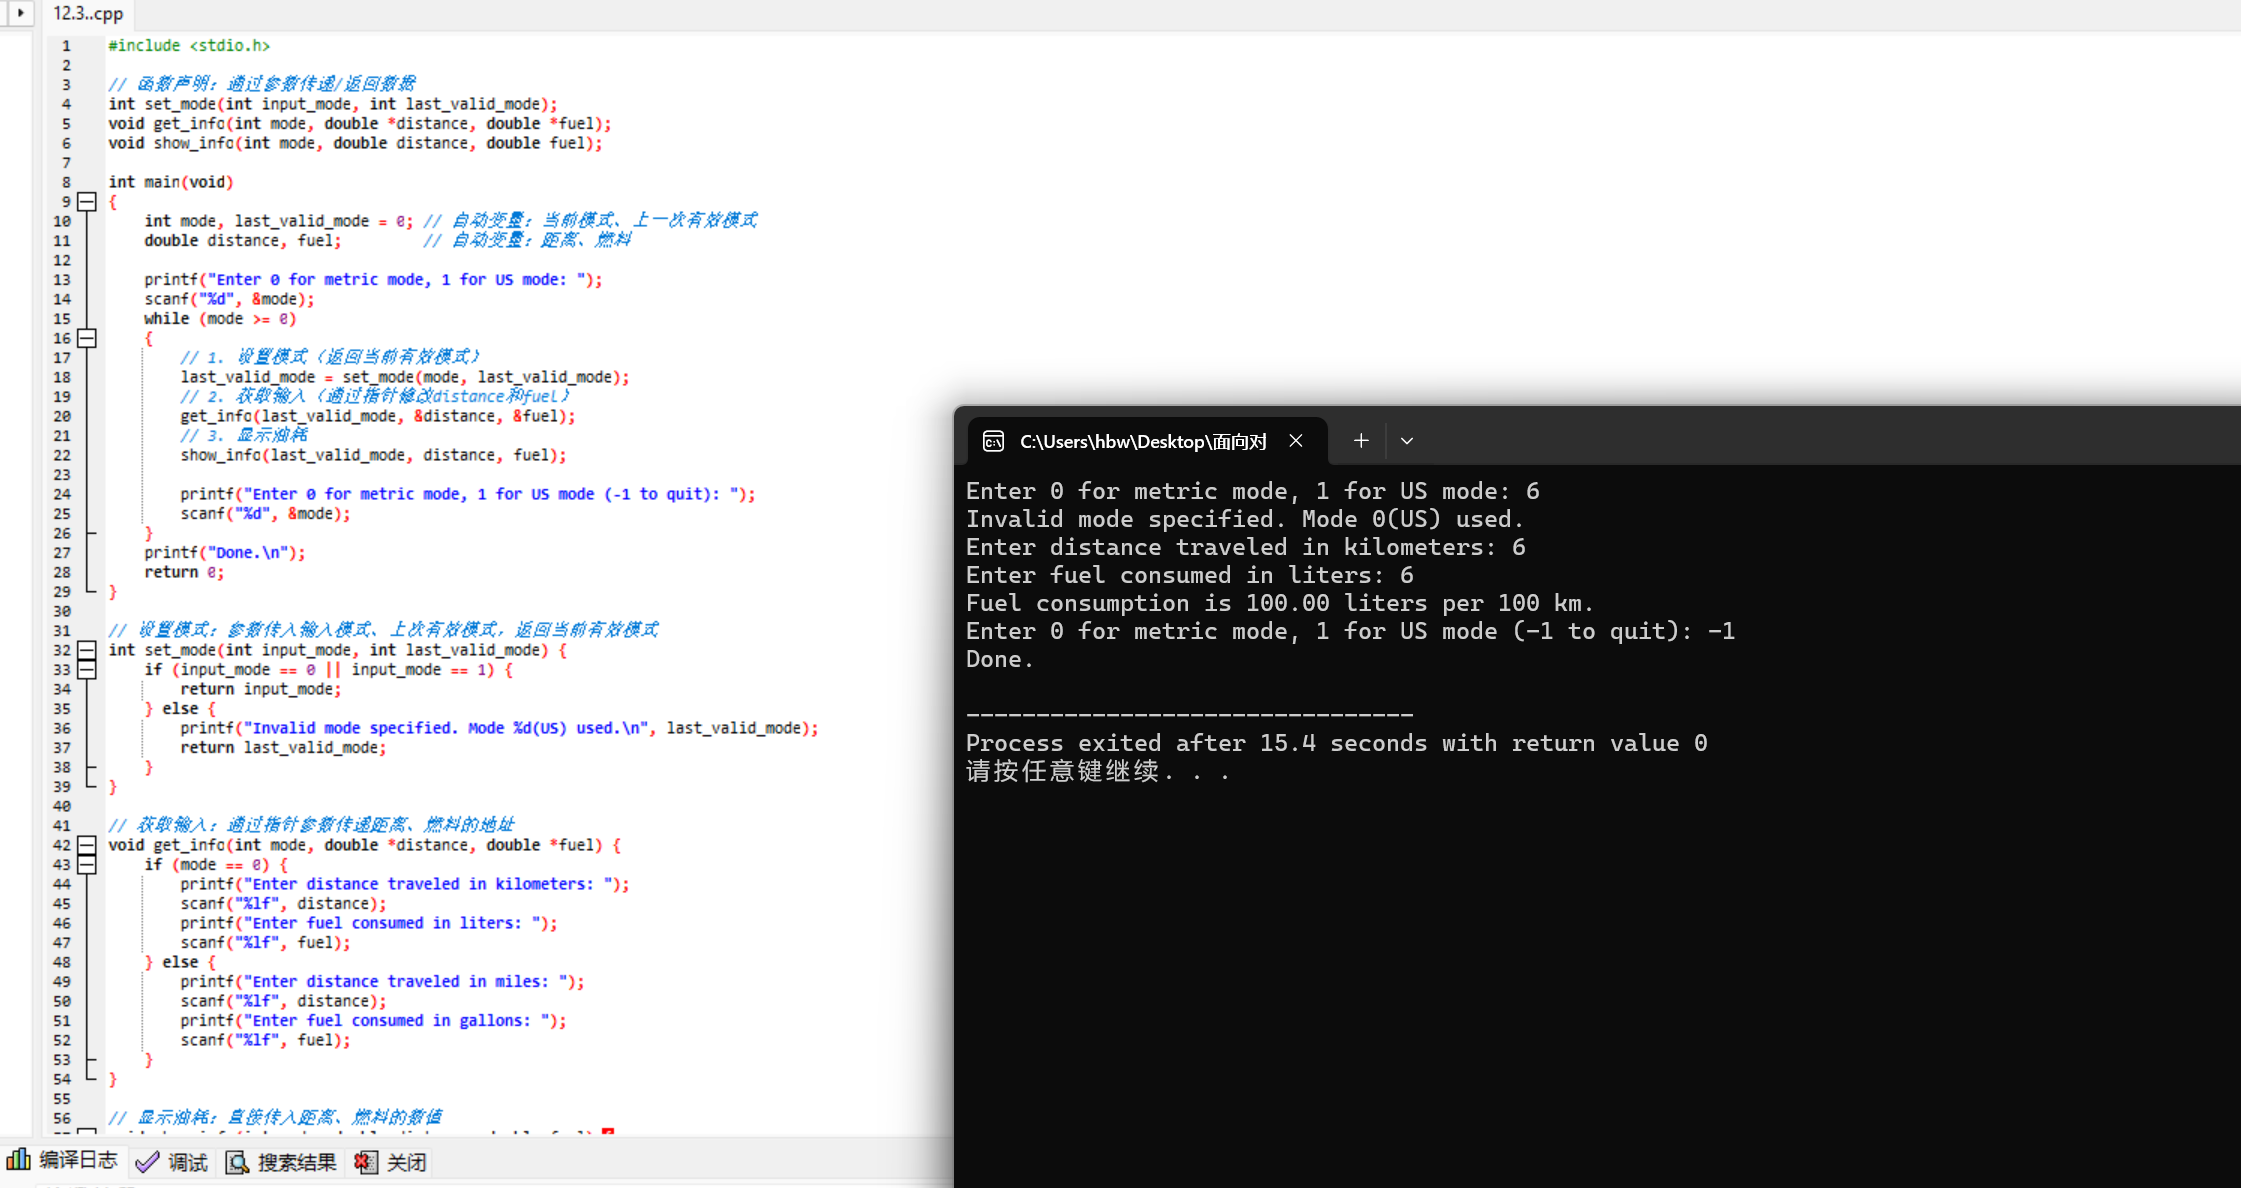The height and width of the screenshot is (1188, 2241).
Task: Switch to the 调试 debug tab
Action: click(x=187, y=1162)
